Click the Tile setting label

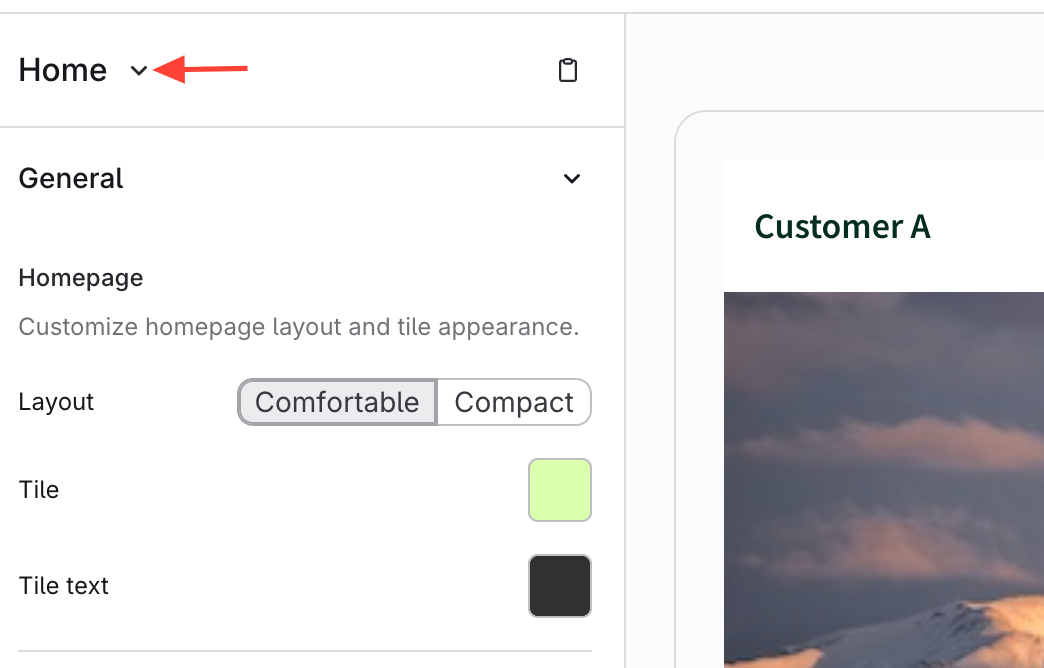(x=39, y=490)
